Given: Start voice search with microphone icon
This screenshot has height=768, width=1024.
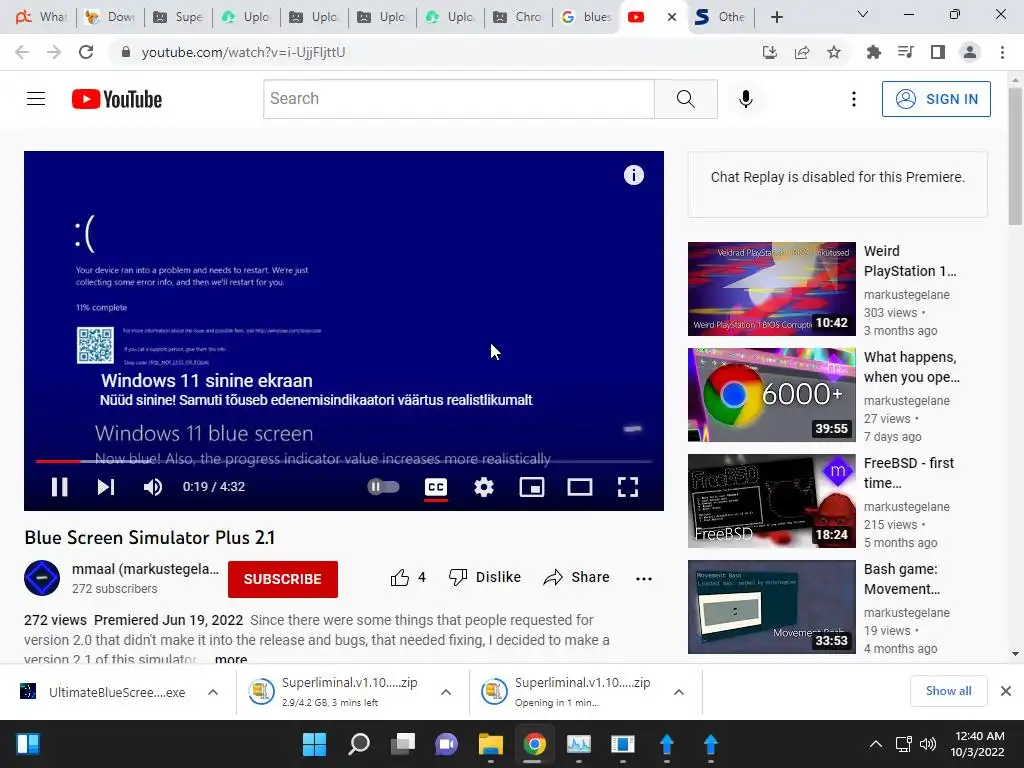Looking at the screenshot, I should 745,99.
